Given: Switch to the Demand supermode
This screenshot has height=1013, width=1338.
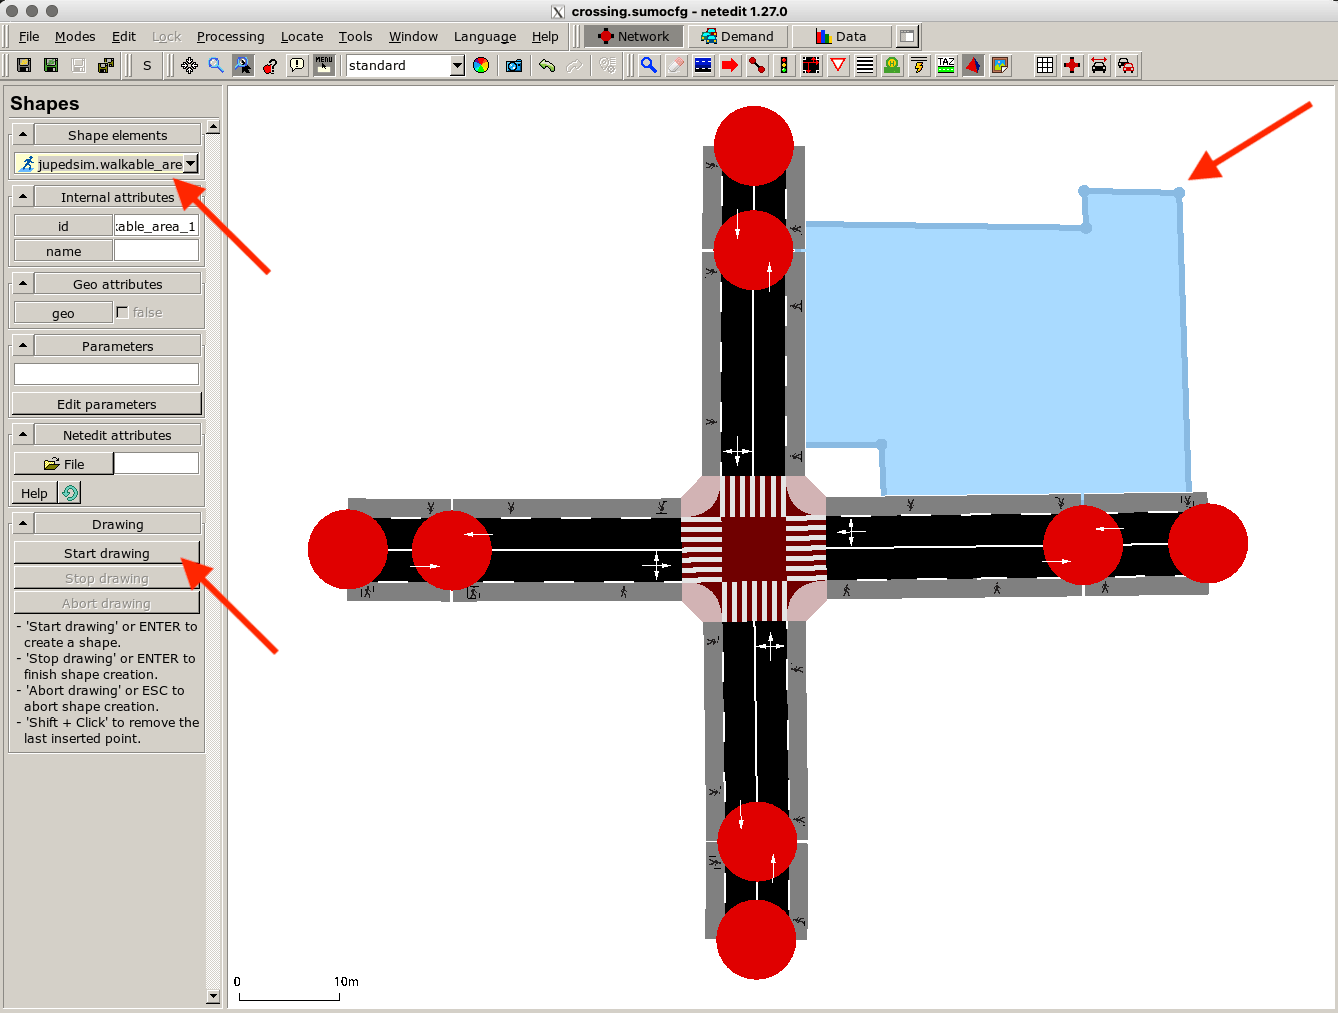Looking at the screenshot, I should point(738,37).
